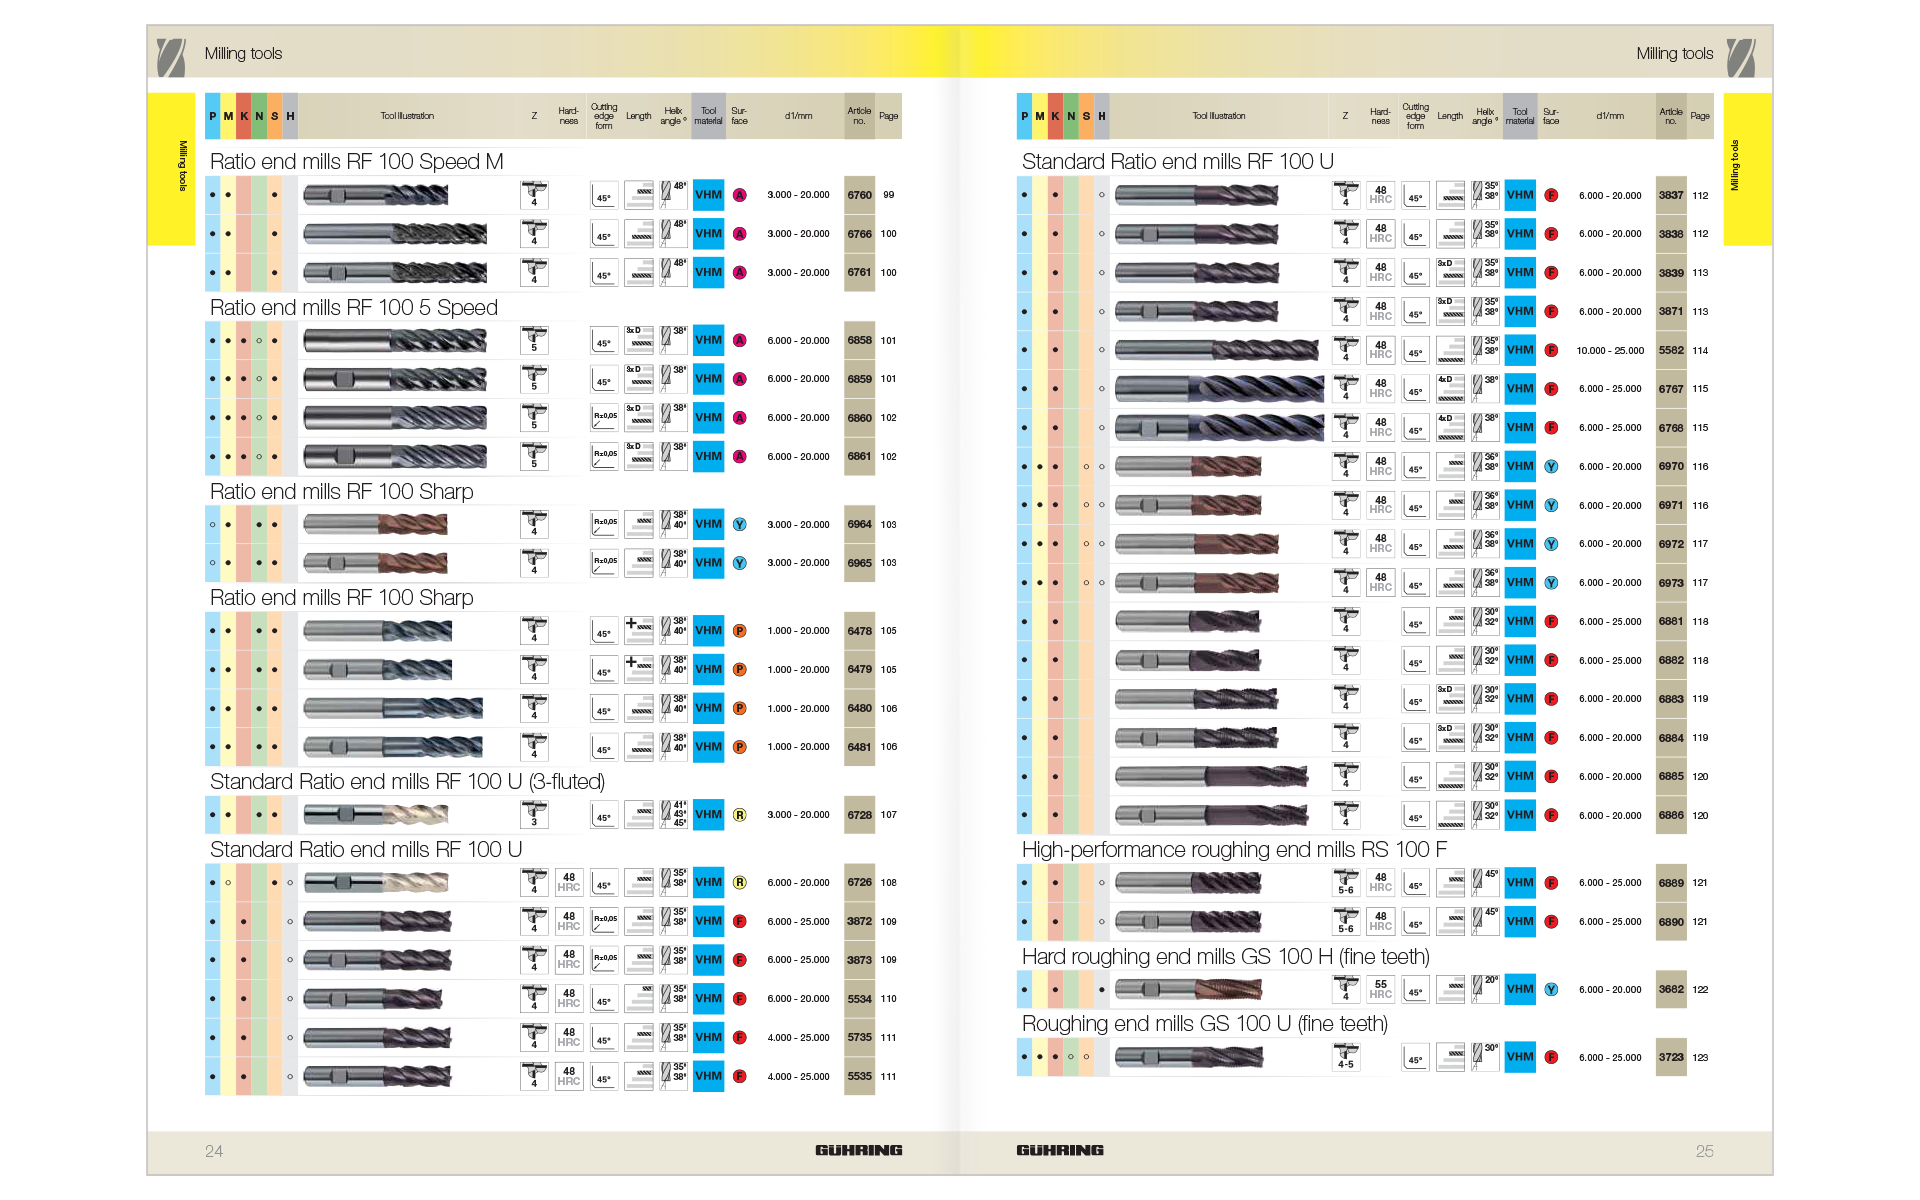This screenshot has height=1200, width=1920.
Task: Click the end mill image for article 6728
Action: 375,815
